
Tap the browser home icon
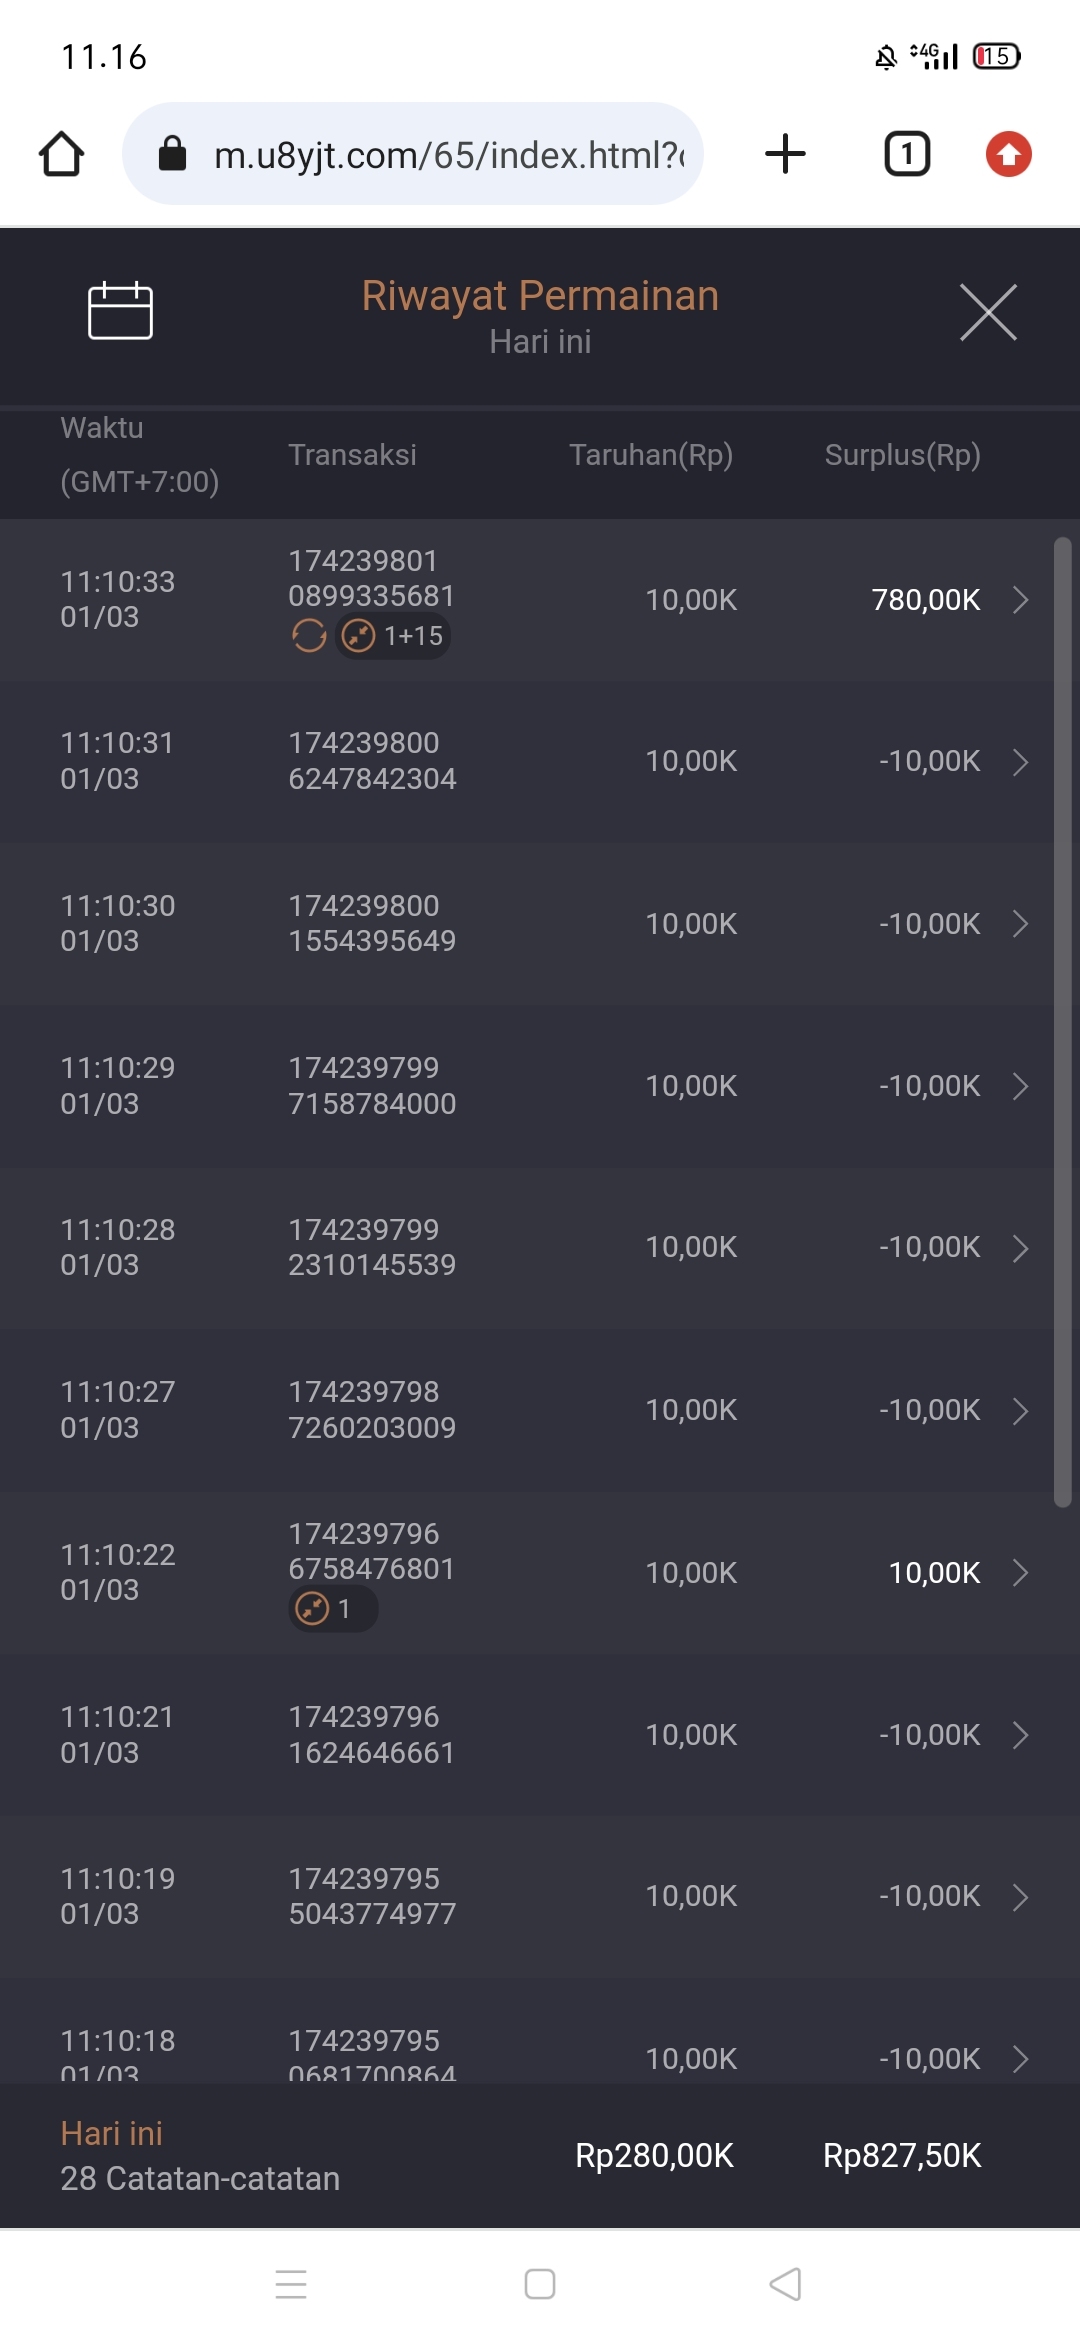(61, 154)
